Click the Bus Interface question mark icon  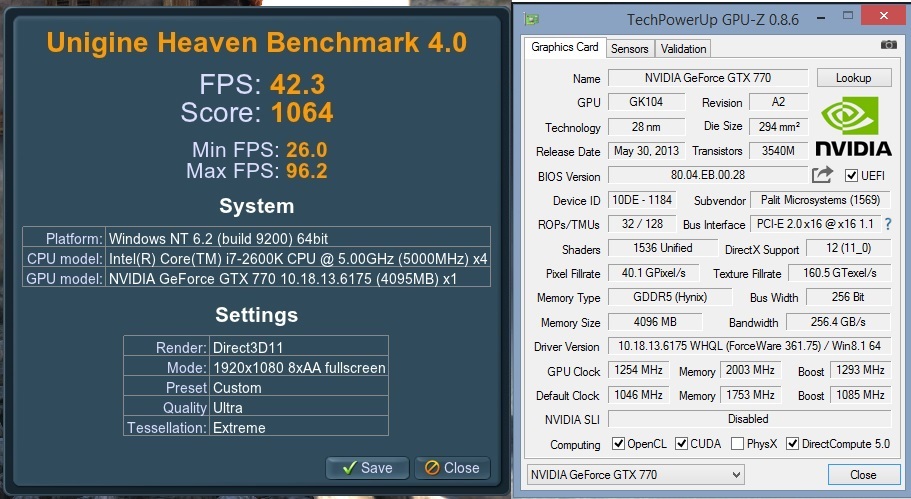(x=887, y=225)
